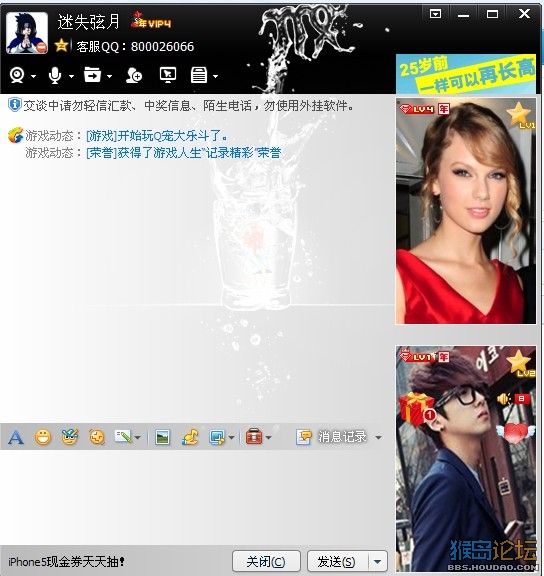Image resolution: width=544 pixels, height=576 pixels.
Task: Close the chat window with X
Action: coord(525,14)
